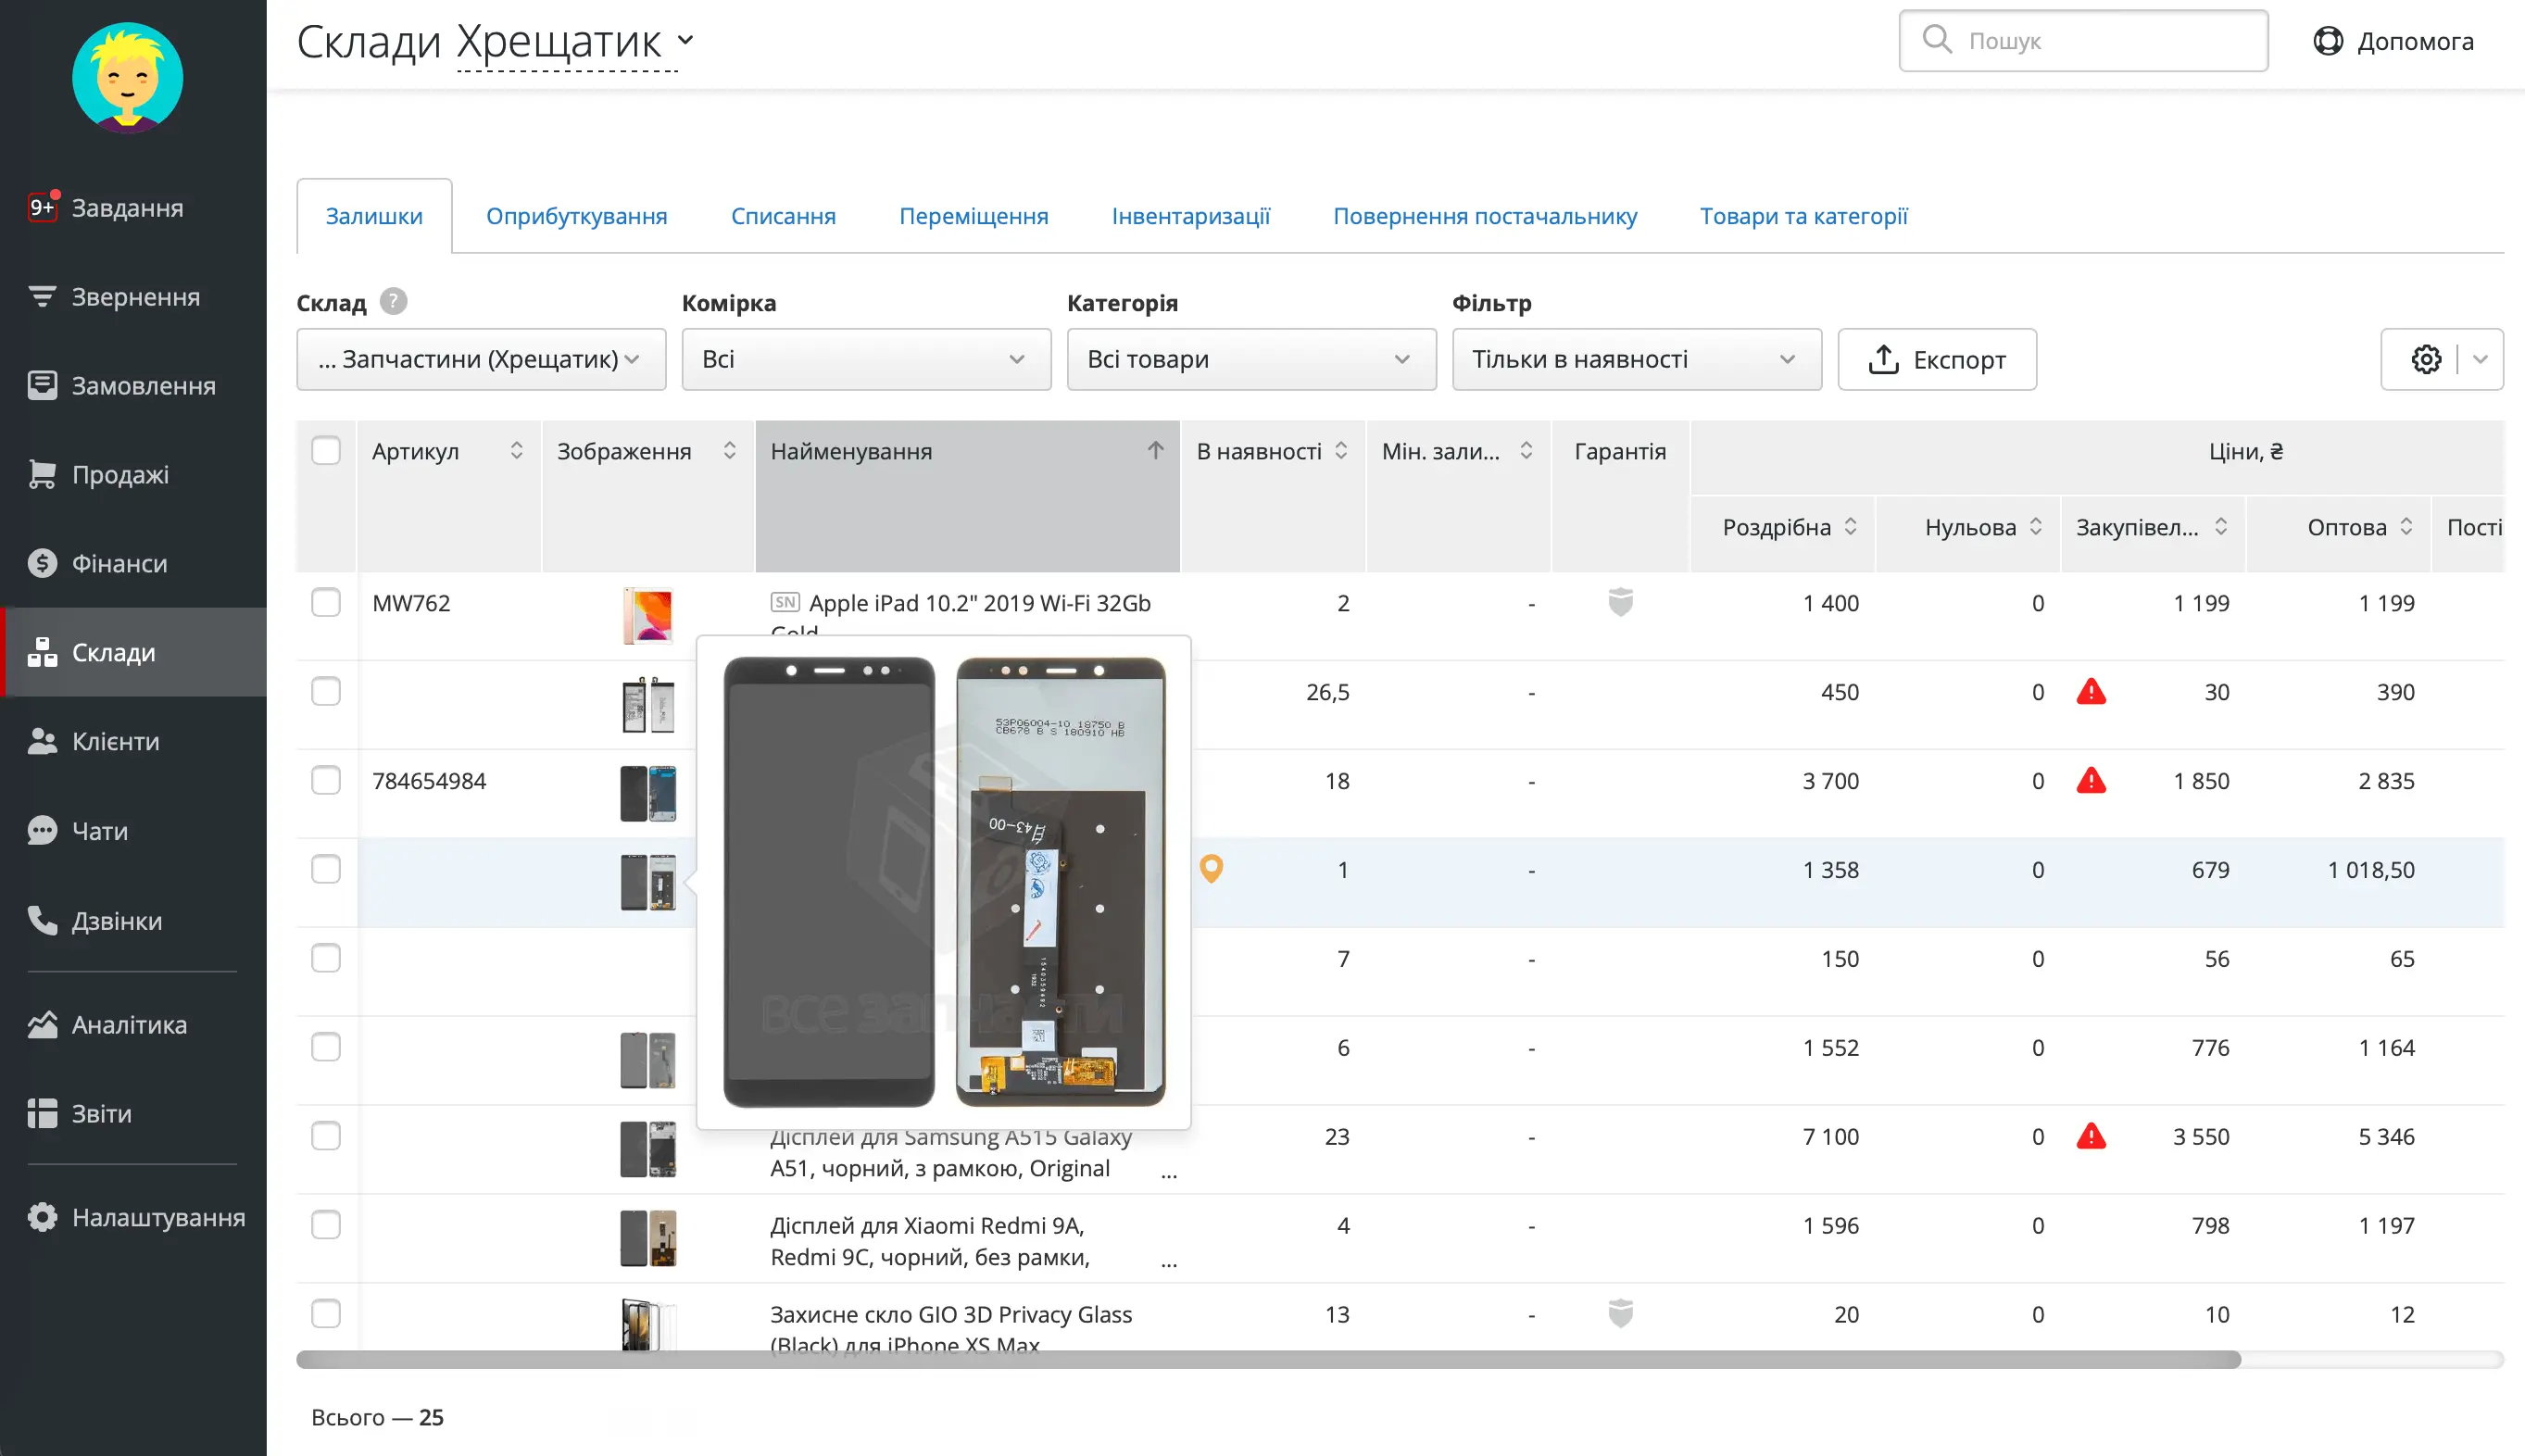Open Аналітика chart icon in sidebar
Screen dimensions: 2525x1456
[x=42, y=1024]
